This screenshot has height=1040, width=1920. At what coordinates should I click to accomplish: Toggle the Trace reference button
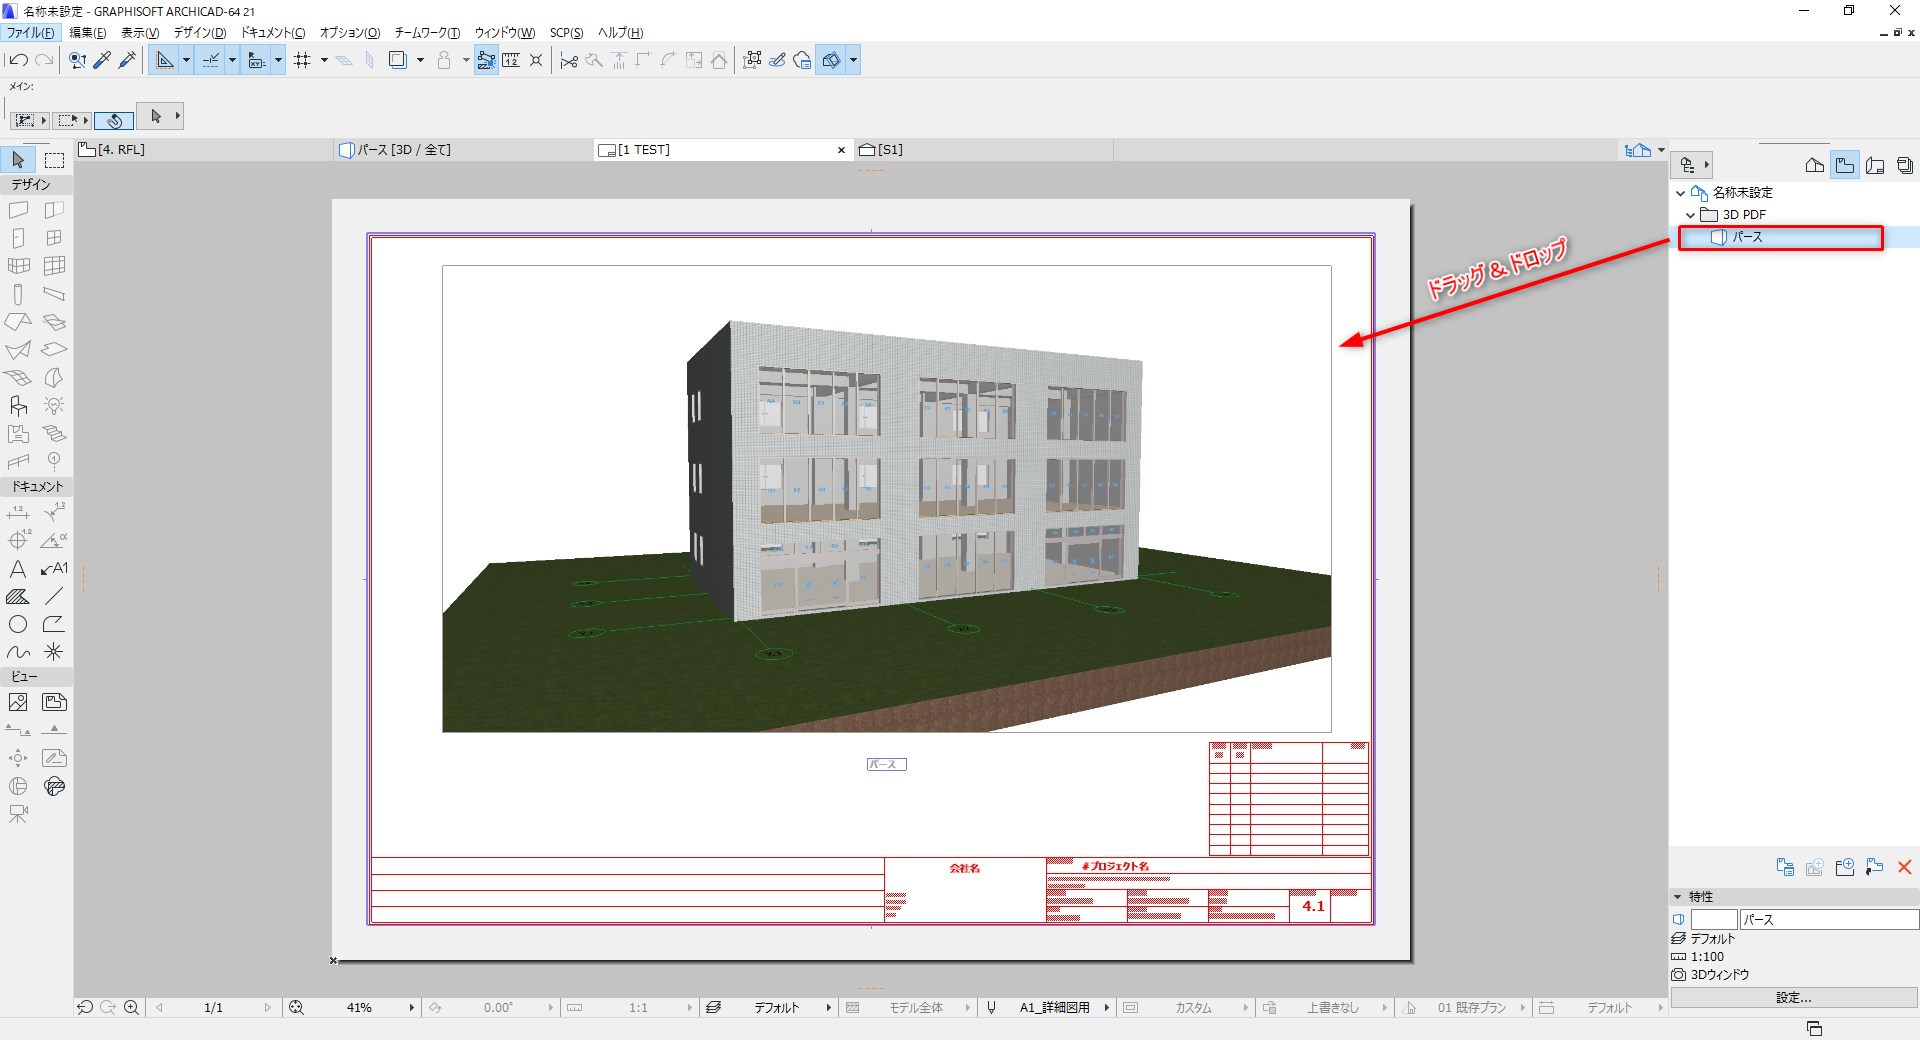click(398, 60)
